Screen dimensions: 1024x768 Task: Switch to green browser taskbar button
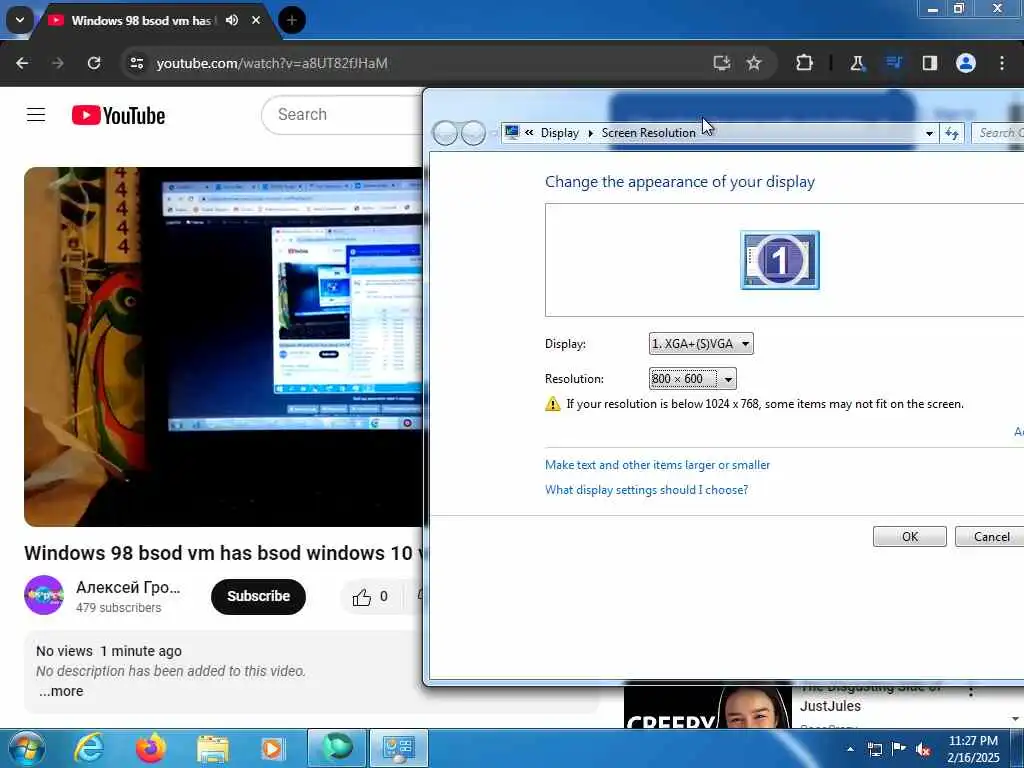tap(337, 748)
